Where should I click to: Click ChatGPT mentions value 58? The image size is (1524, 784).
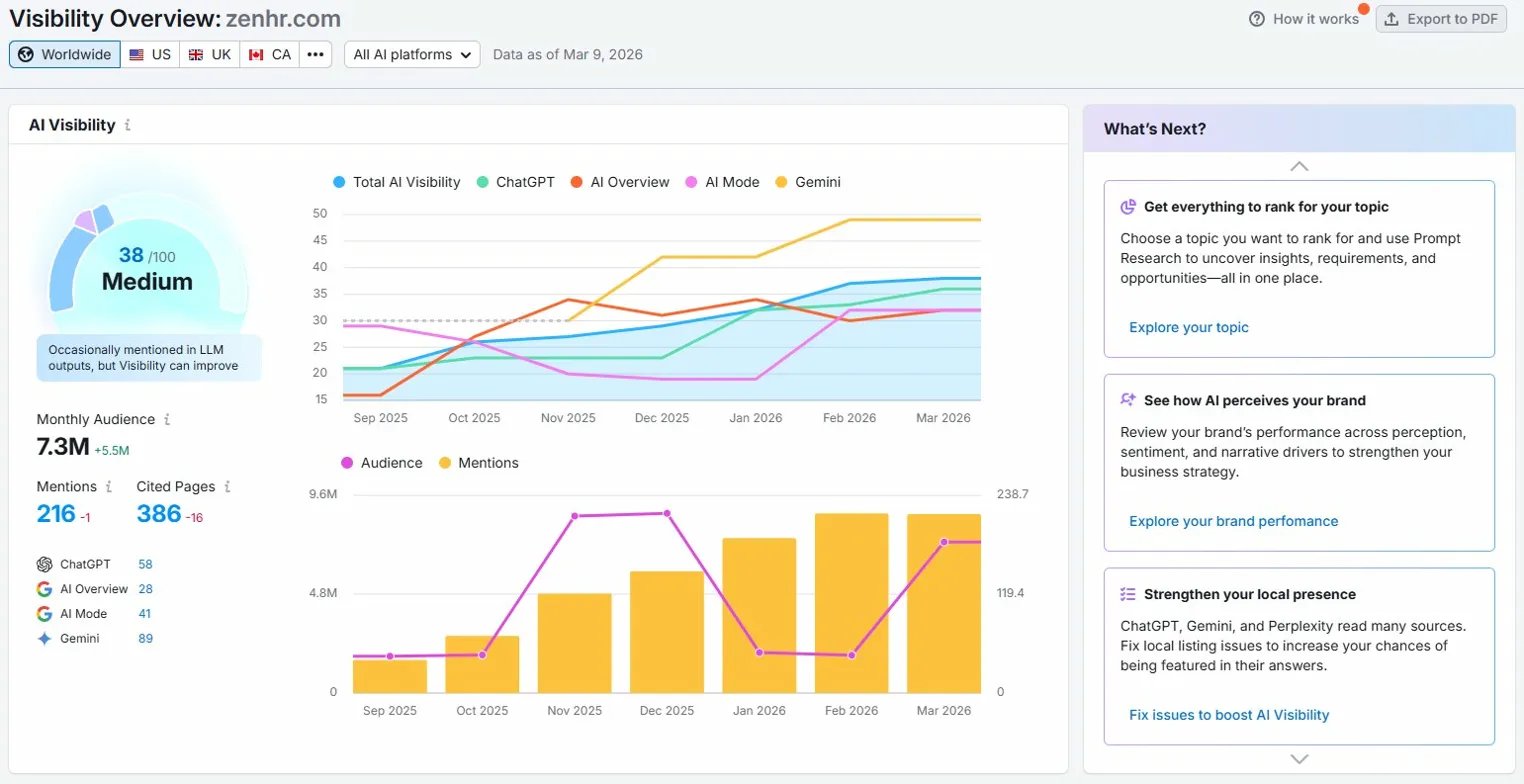pos(145,564)
